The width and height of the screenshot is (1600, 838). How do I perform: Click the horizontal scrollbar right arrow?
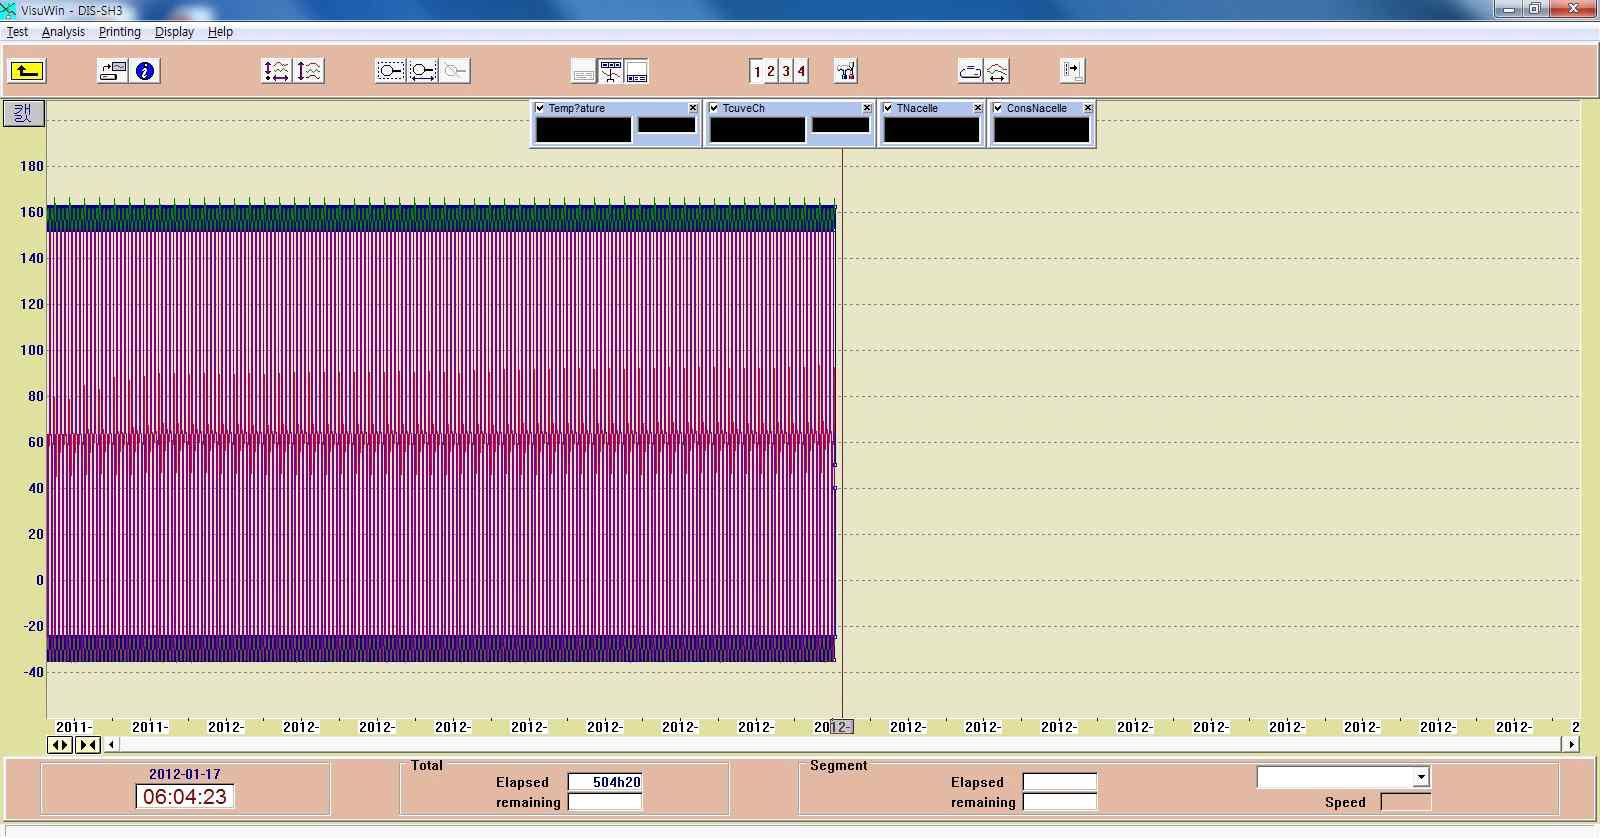coord(1572,744)
